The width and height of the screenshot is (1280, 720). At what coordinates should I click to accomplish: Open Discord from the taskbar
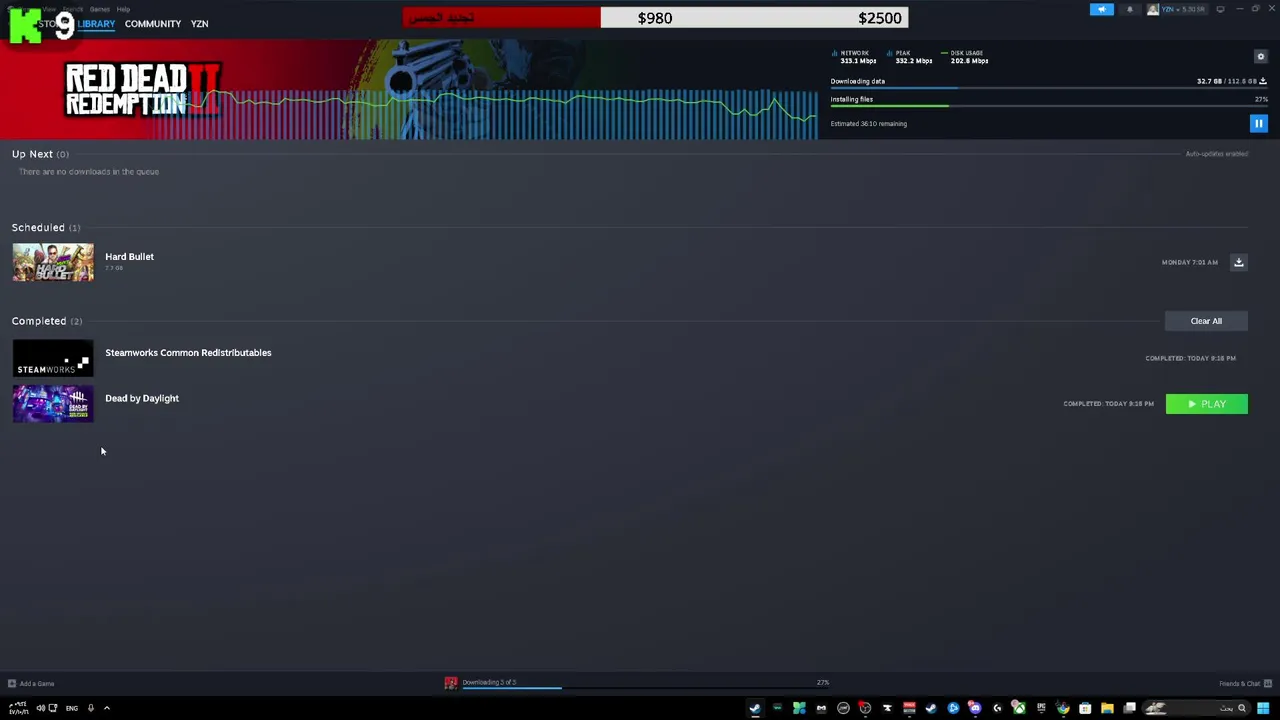tap(975, 708)
